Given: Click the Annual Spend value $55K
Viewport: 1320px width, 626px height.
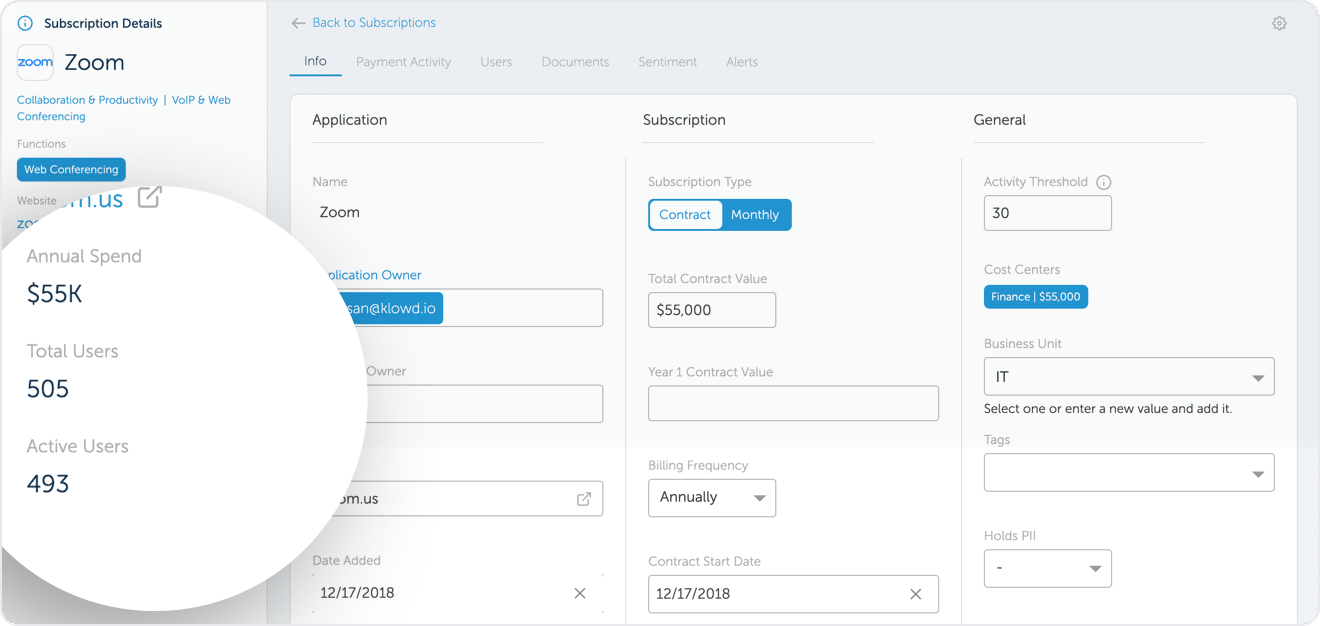Looking at the screenshot, I should [55, 294].
